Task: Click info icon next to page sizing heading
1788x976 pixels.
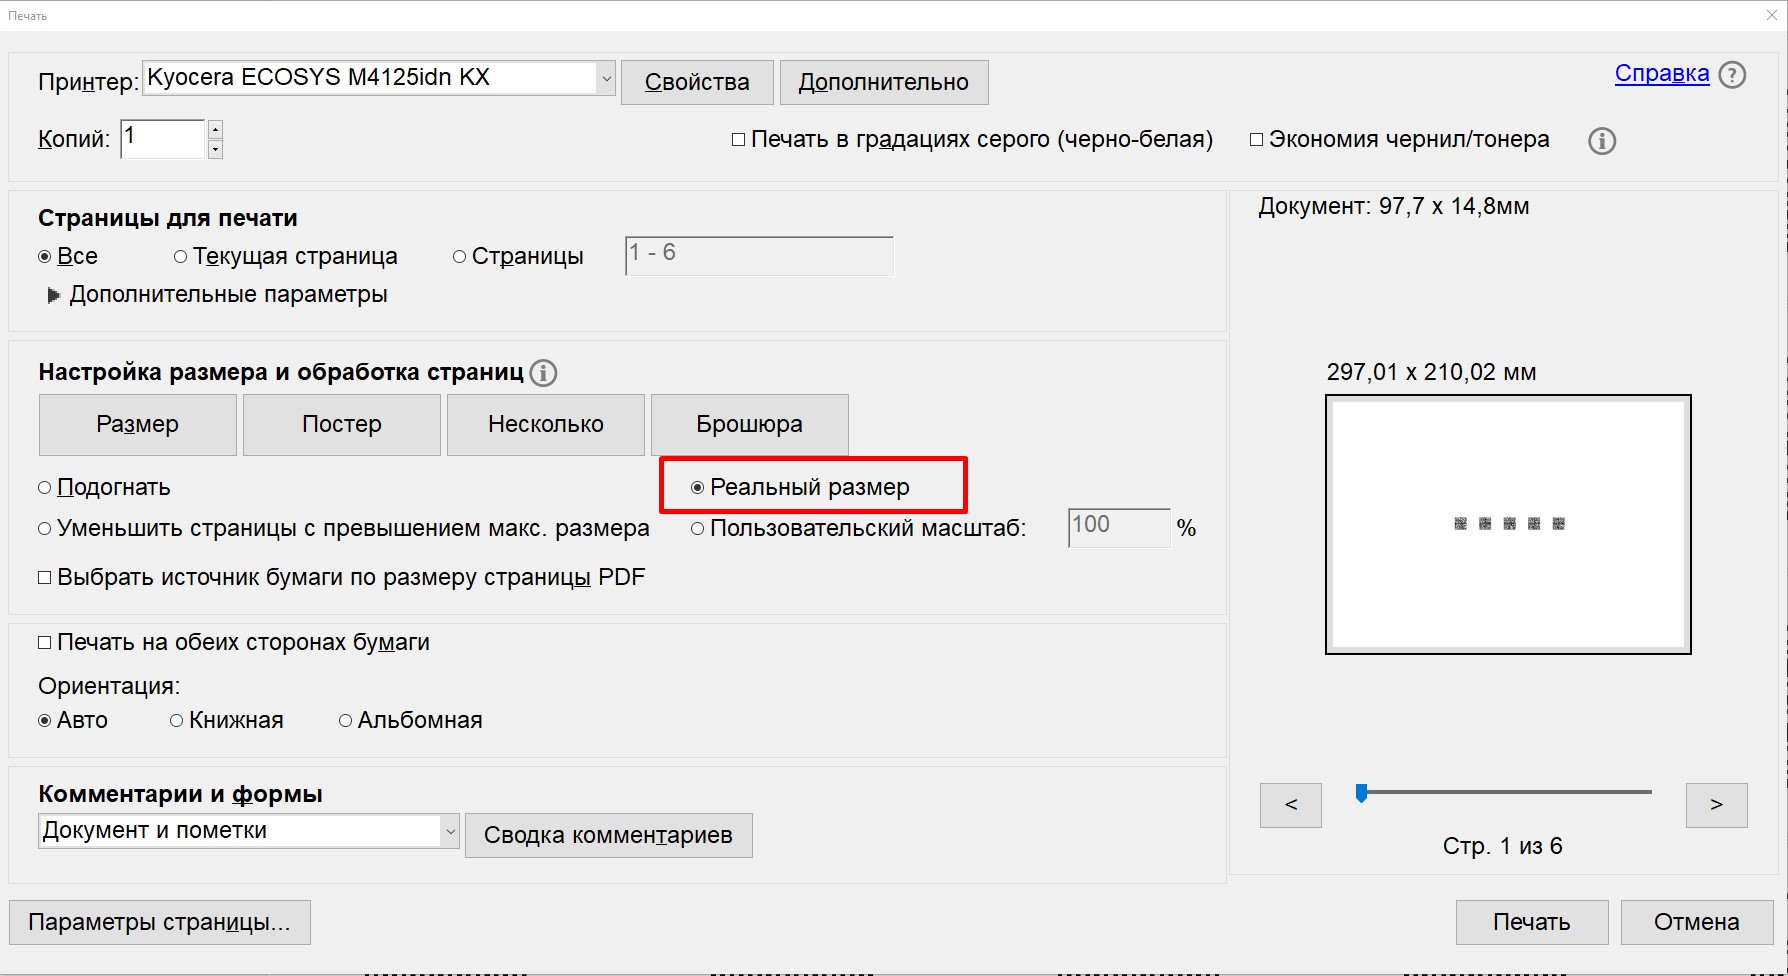Action: click(543, 373)
